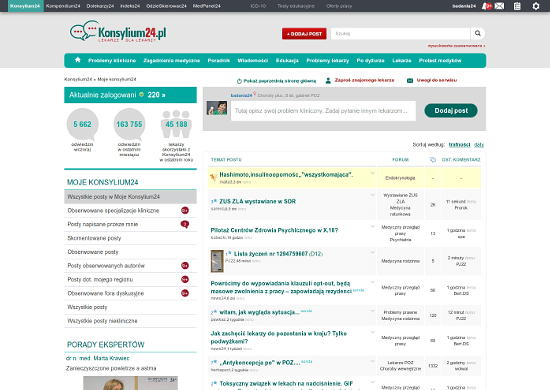This screenshot has height=390, width=550.
Task: Open the messages envelope icon
Action: [499, 6]
